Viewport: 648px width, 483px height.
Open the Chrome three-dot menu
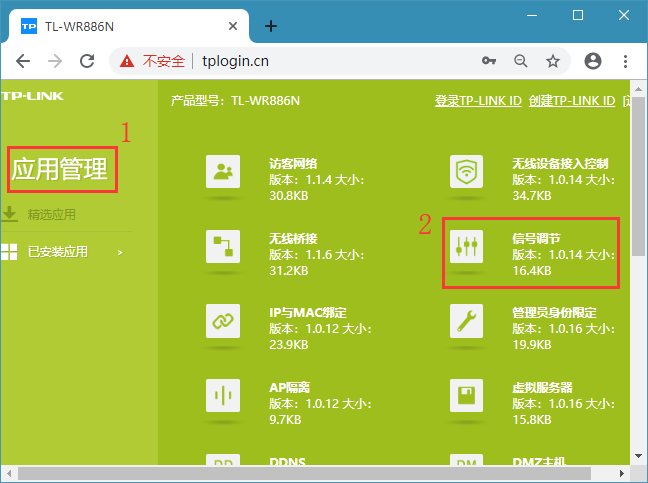tap(625, 61)
